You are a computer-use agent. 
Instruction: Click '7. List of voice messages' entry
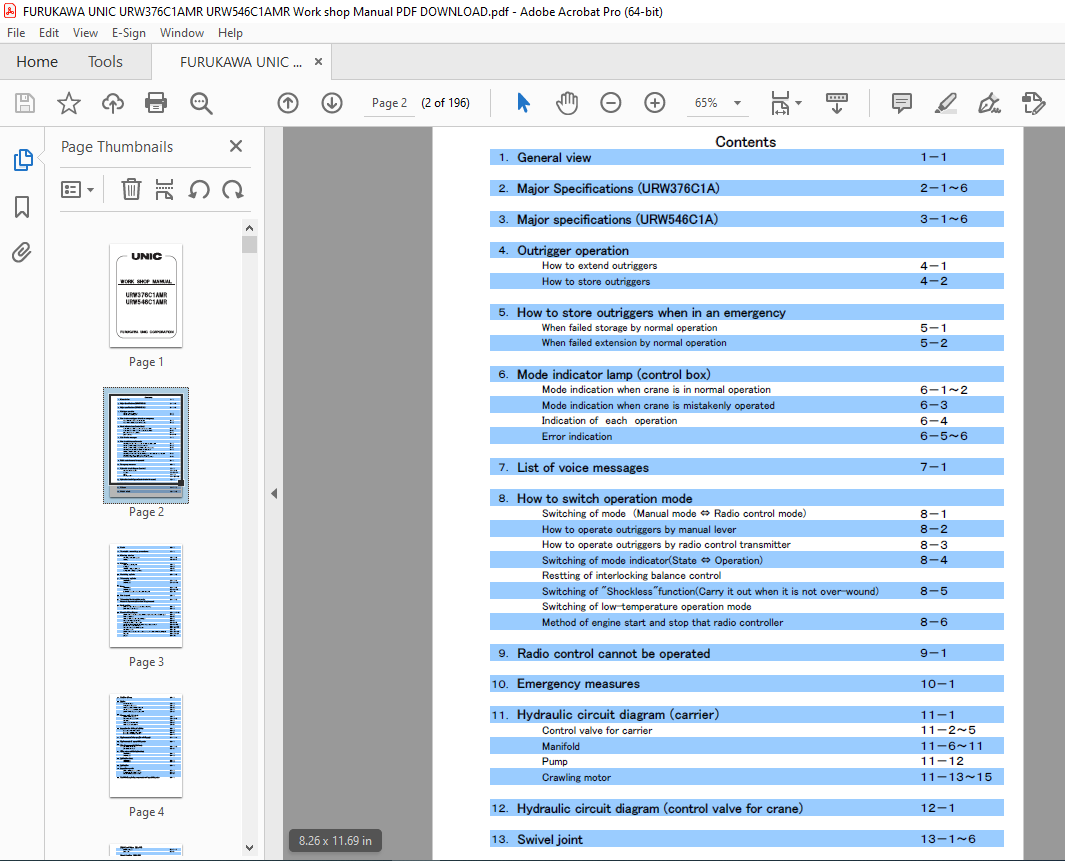click(746, 467)
